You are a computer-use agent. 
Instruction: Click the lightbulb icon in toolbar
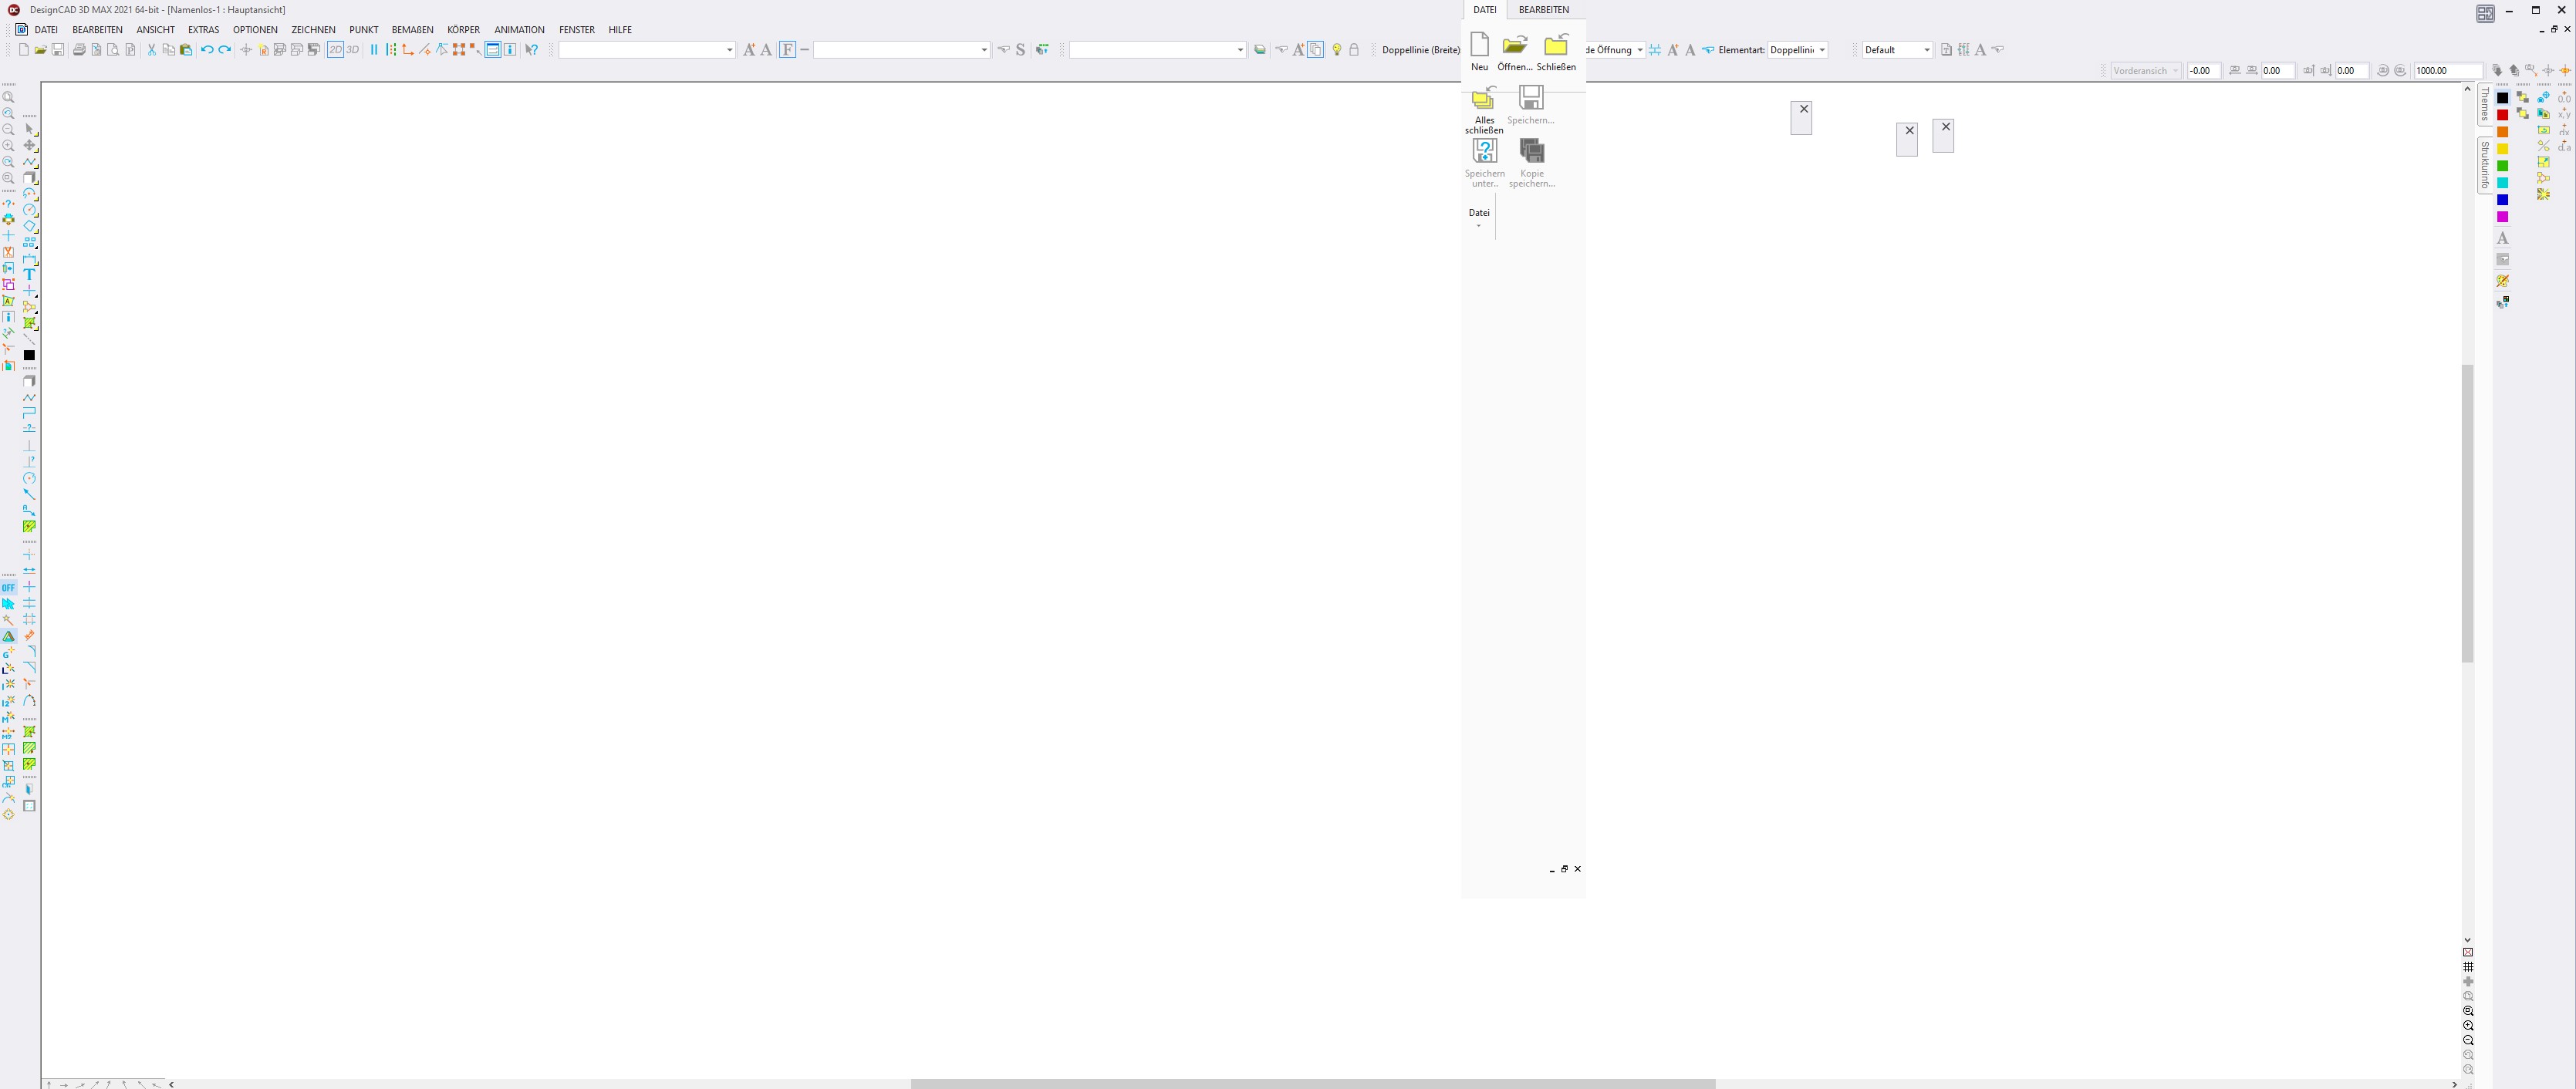[1336, 50]
